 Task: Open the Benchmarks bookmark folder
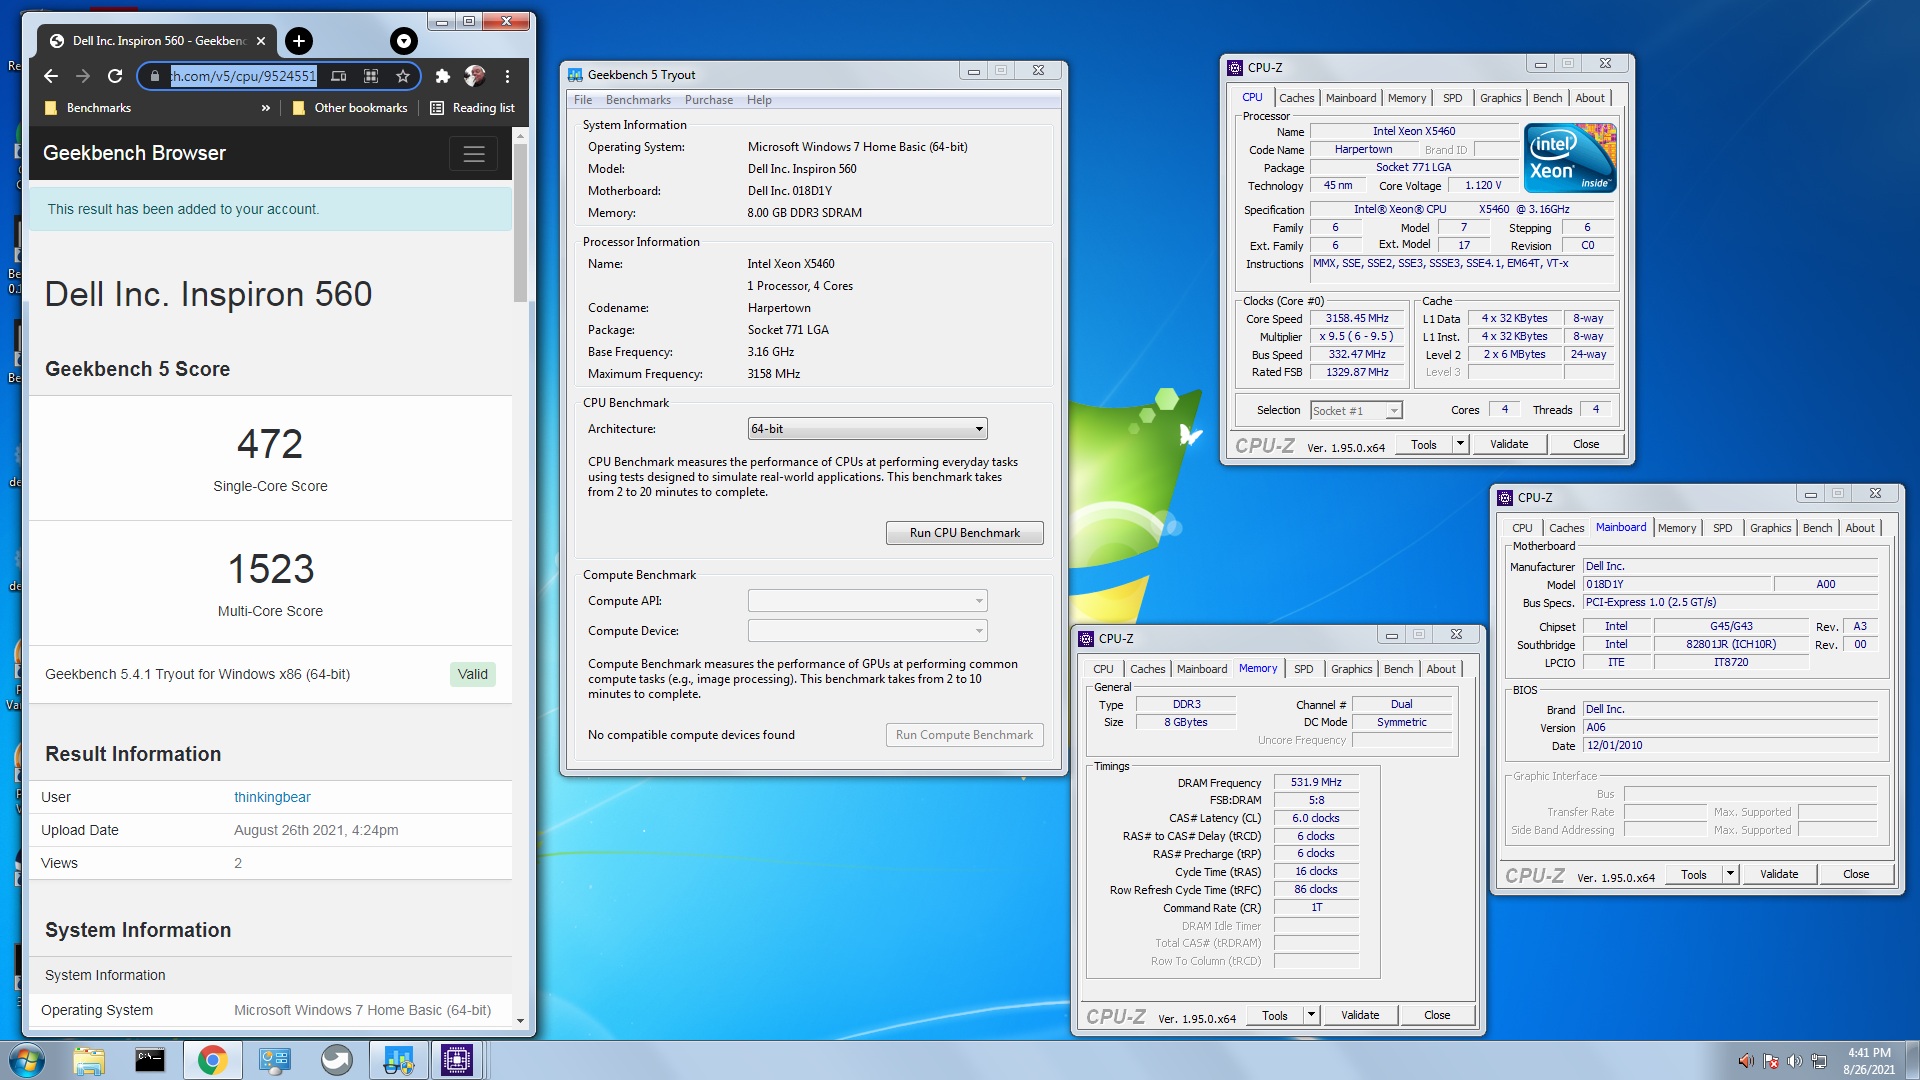tap(88, 108)
